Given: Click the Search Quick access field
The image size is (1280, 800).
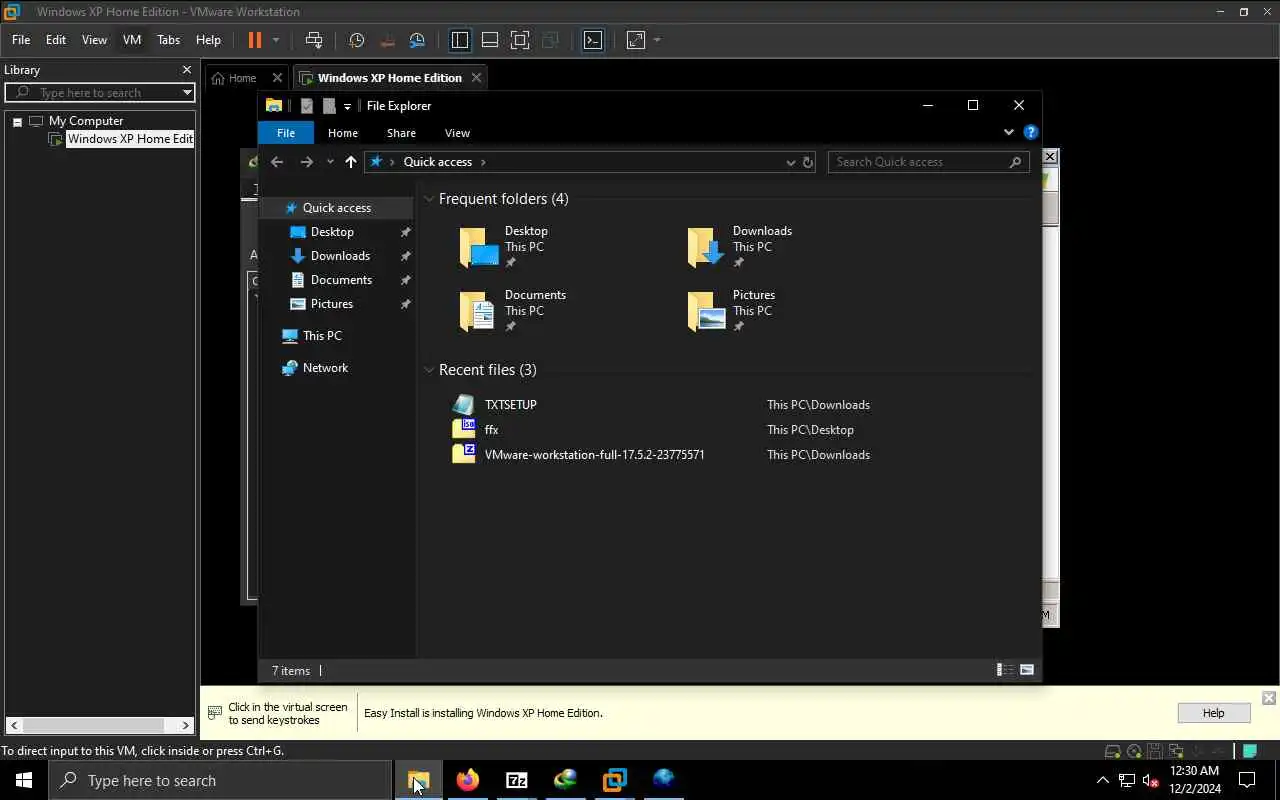Looking at the screenshot, I should point(928,162).
